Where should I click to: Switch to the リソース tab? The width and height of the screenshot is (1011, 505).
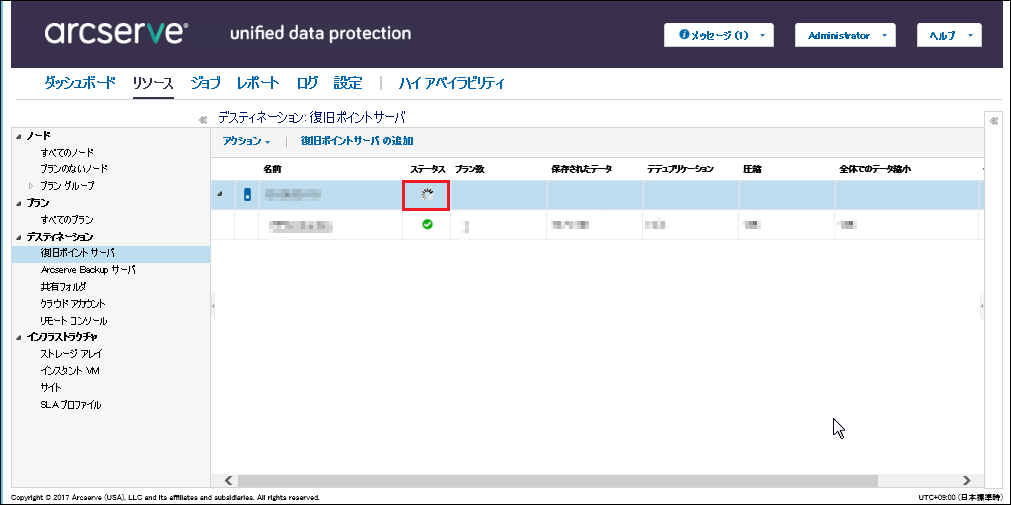coord(153,83)
